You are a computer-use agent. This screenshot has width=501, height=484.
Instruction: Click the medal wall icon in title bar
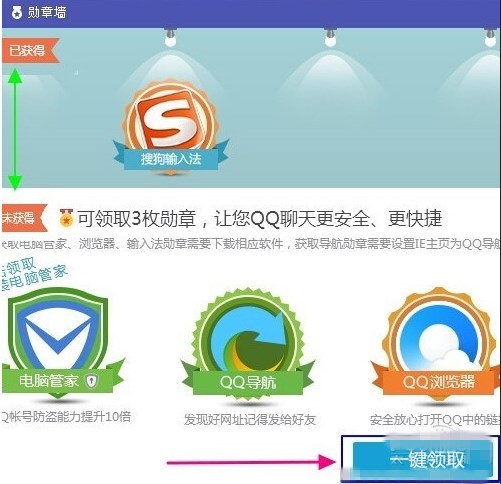tap(16, 13)
